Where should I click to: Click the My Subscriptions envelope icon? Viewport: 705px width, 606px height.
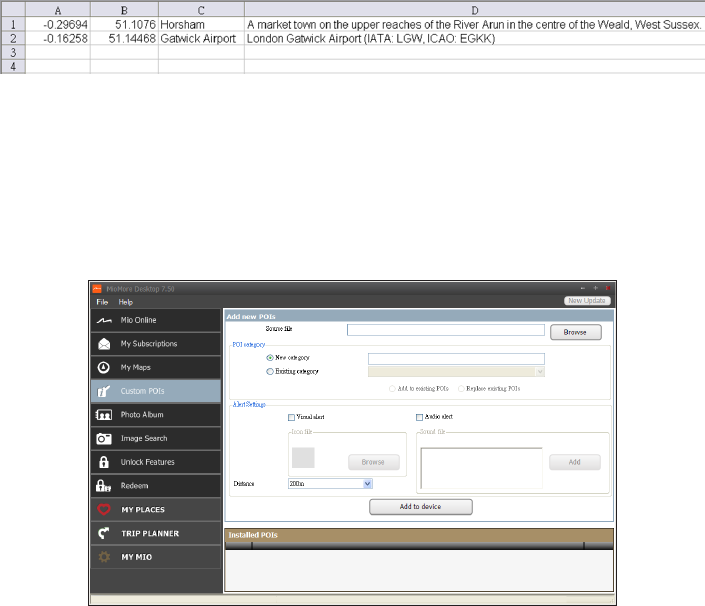(104, 344)
